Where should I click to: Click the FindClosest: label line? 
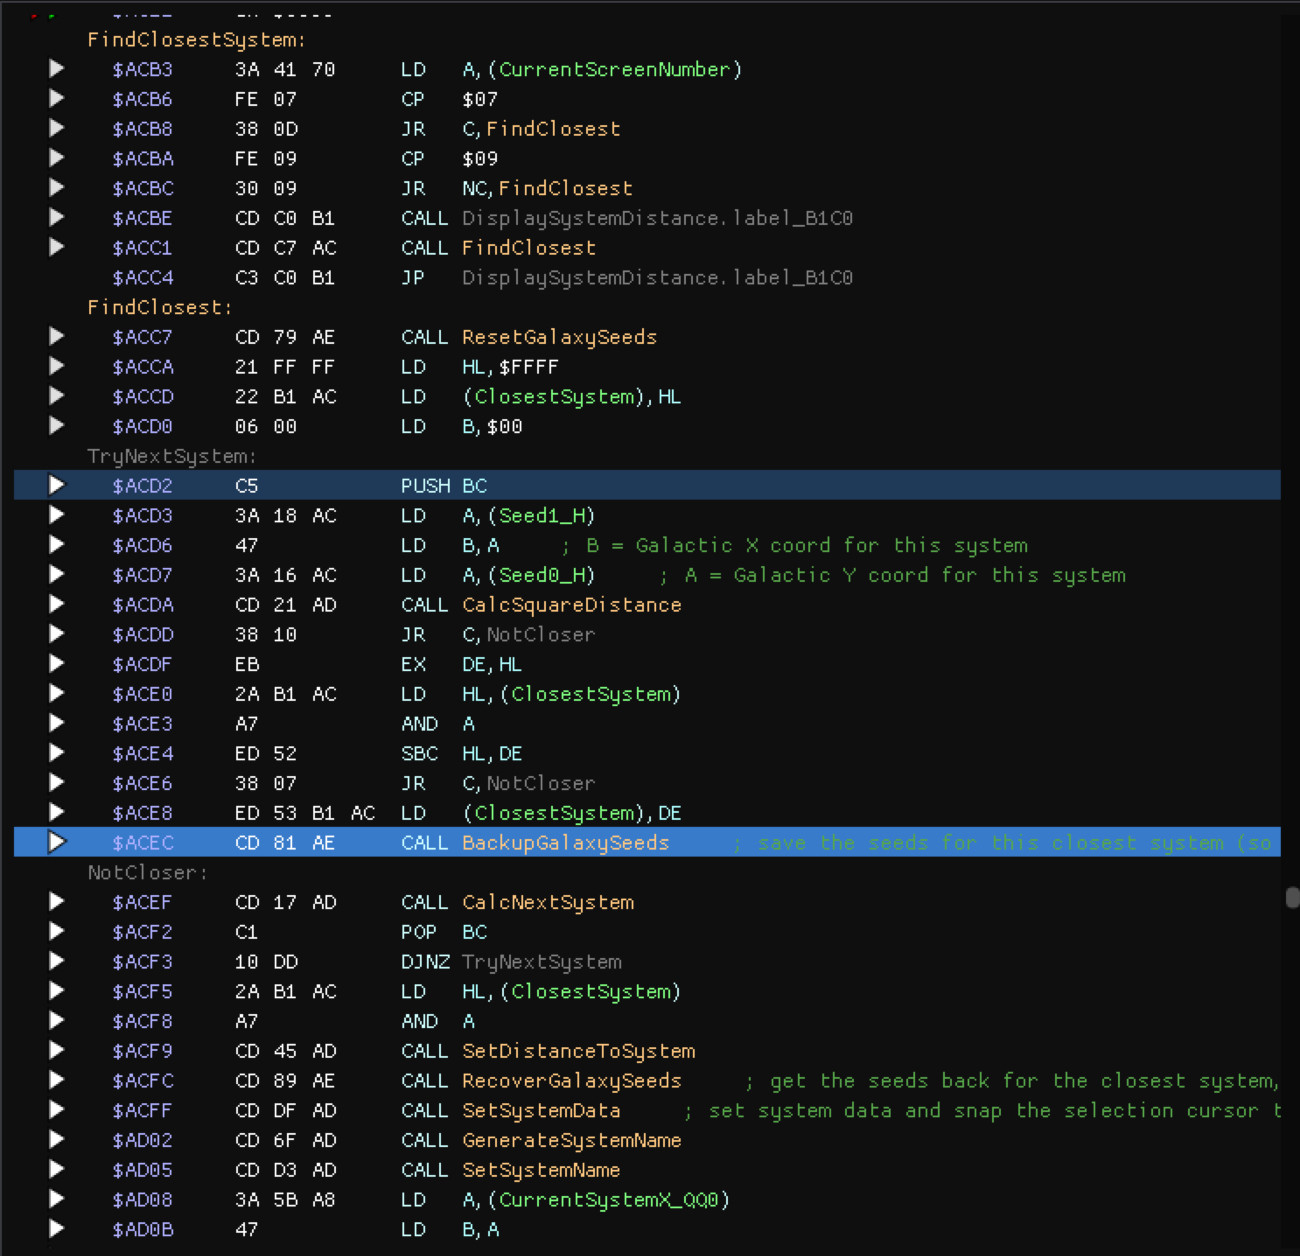pyautogui.click(x=160, y=307)
